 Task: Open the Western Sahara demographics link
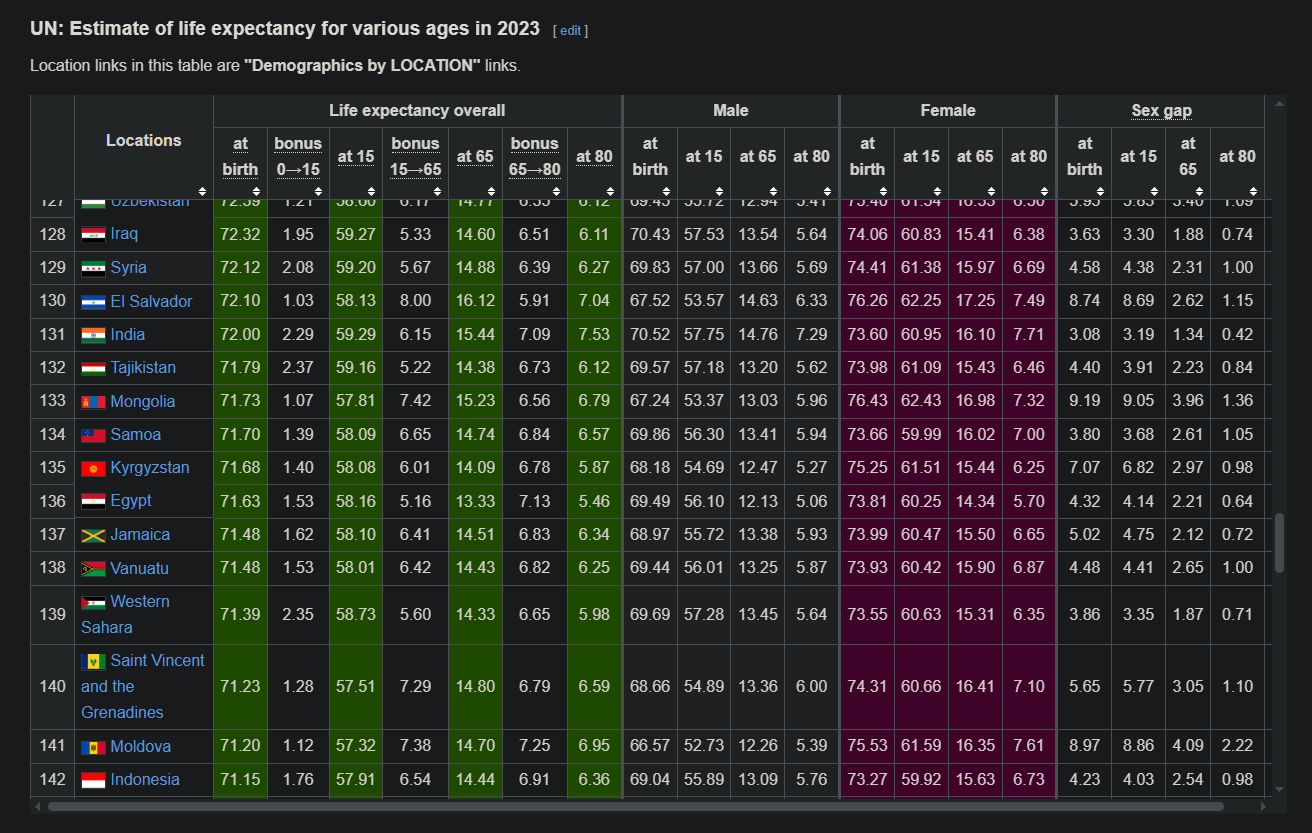pos(126,614)
